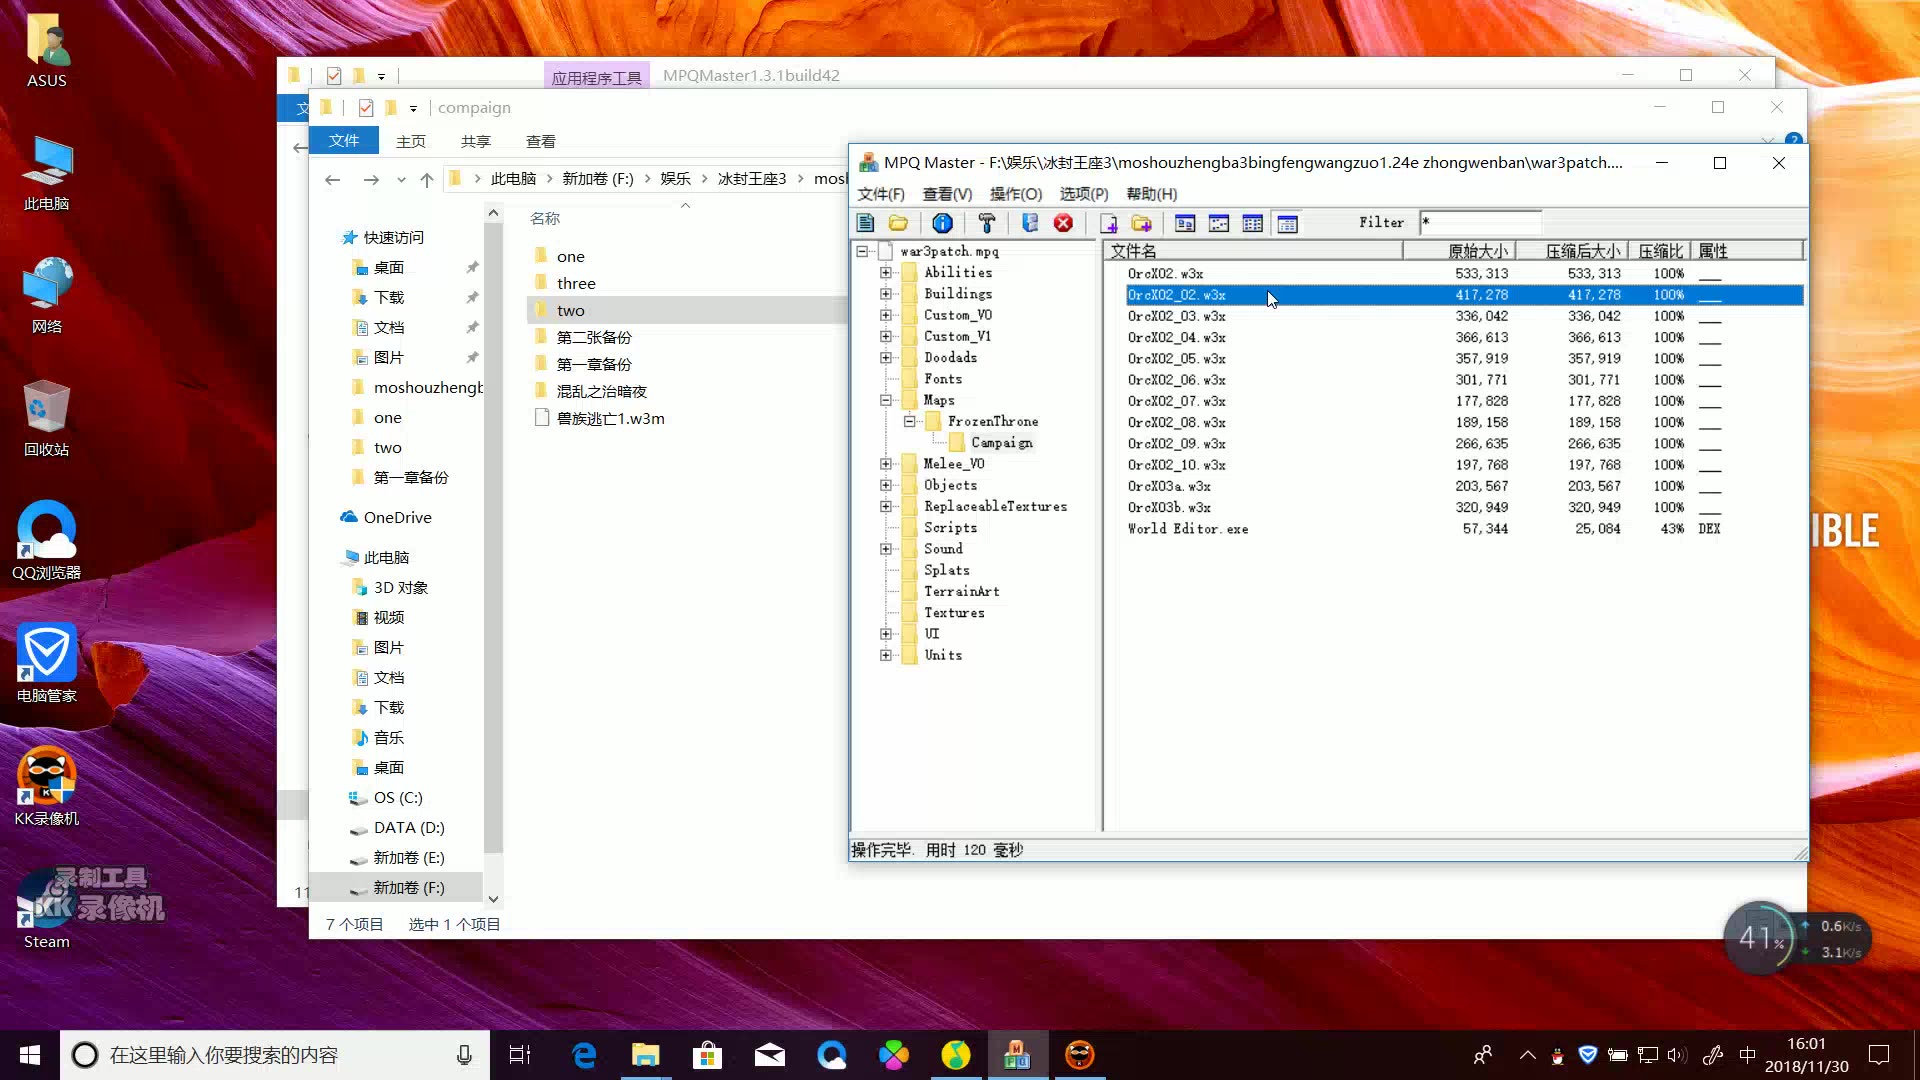Sort by 属性 column header
The height and width of the screenshot is (1080, 1920).
tap(1748, 251)
